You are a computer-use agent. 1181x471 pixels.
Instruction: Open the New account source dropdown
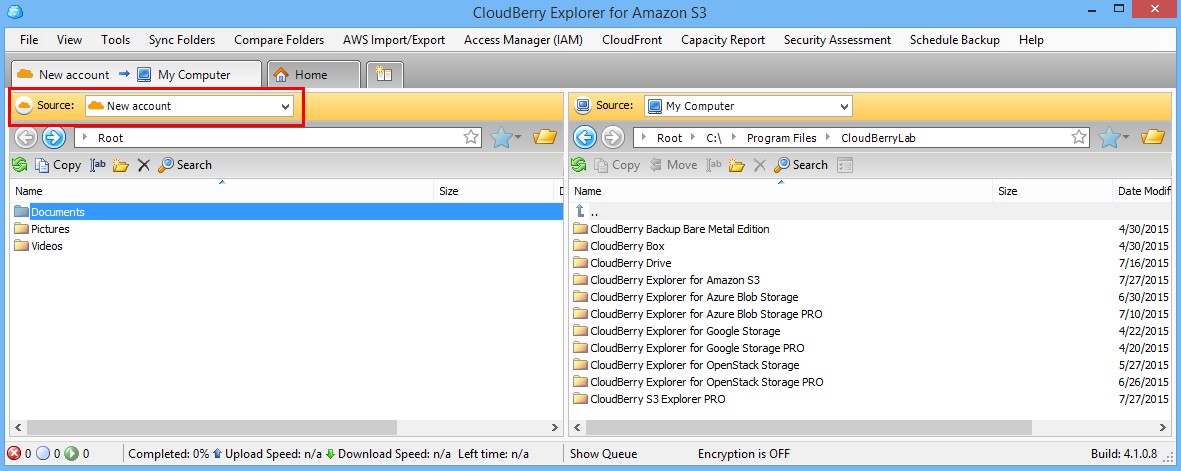[285, 106]
